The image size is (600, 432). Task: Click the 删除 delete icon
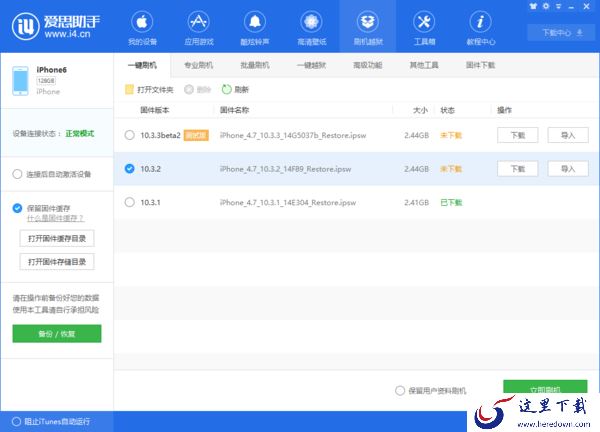click(x=189, y=90)
